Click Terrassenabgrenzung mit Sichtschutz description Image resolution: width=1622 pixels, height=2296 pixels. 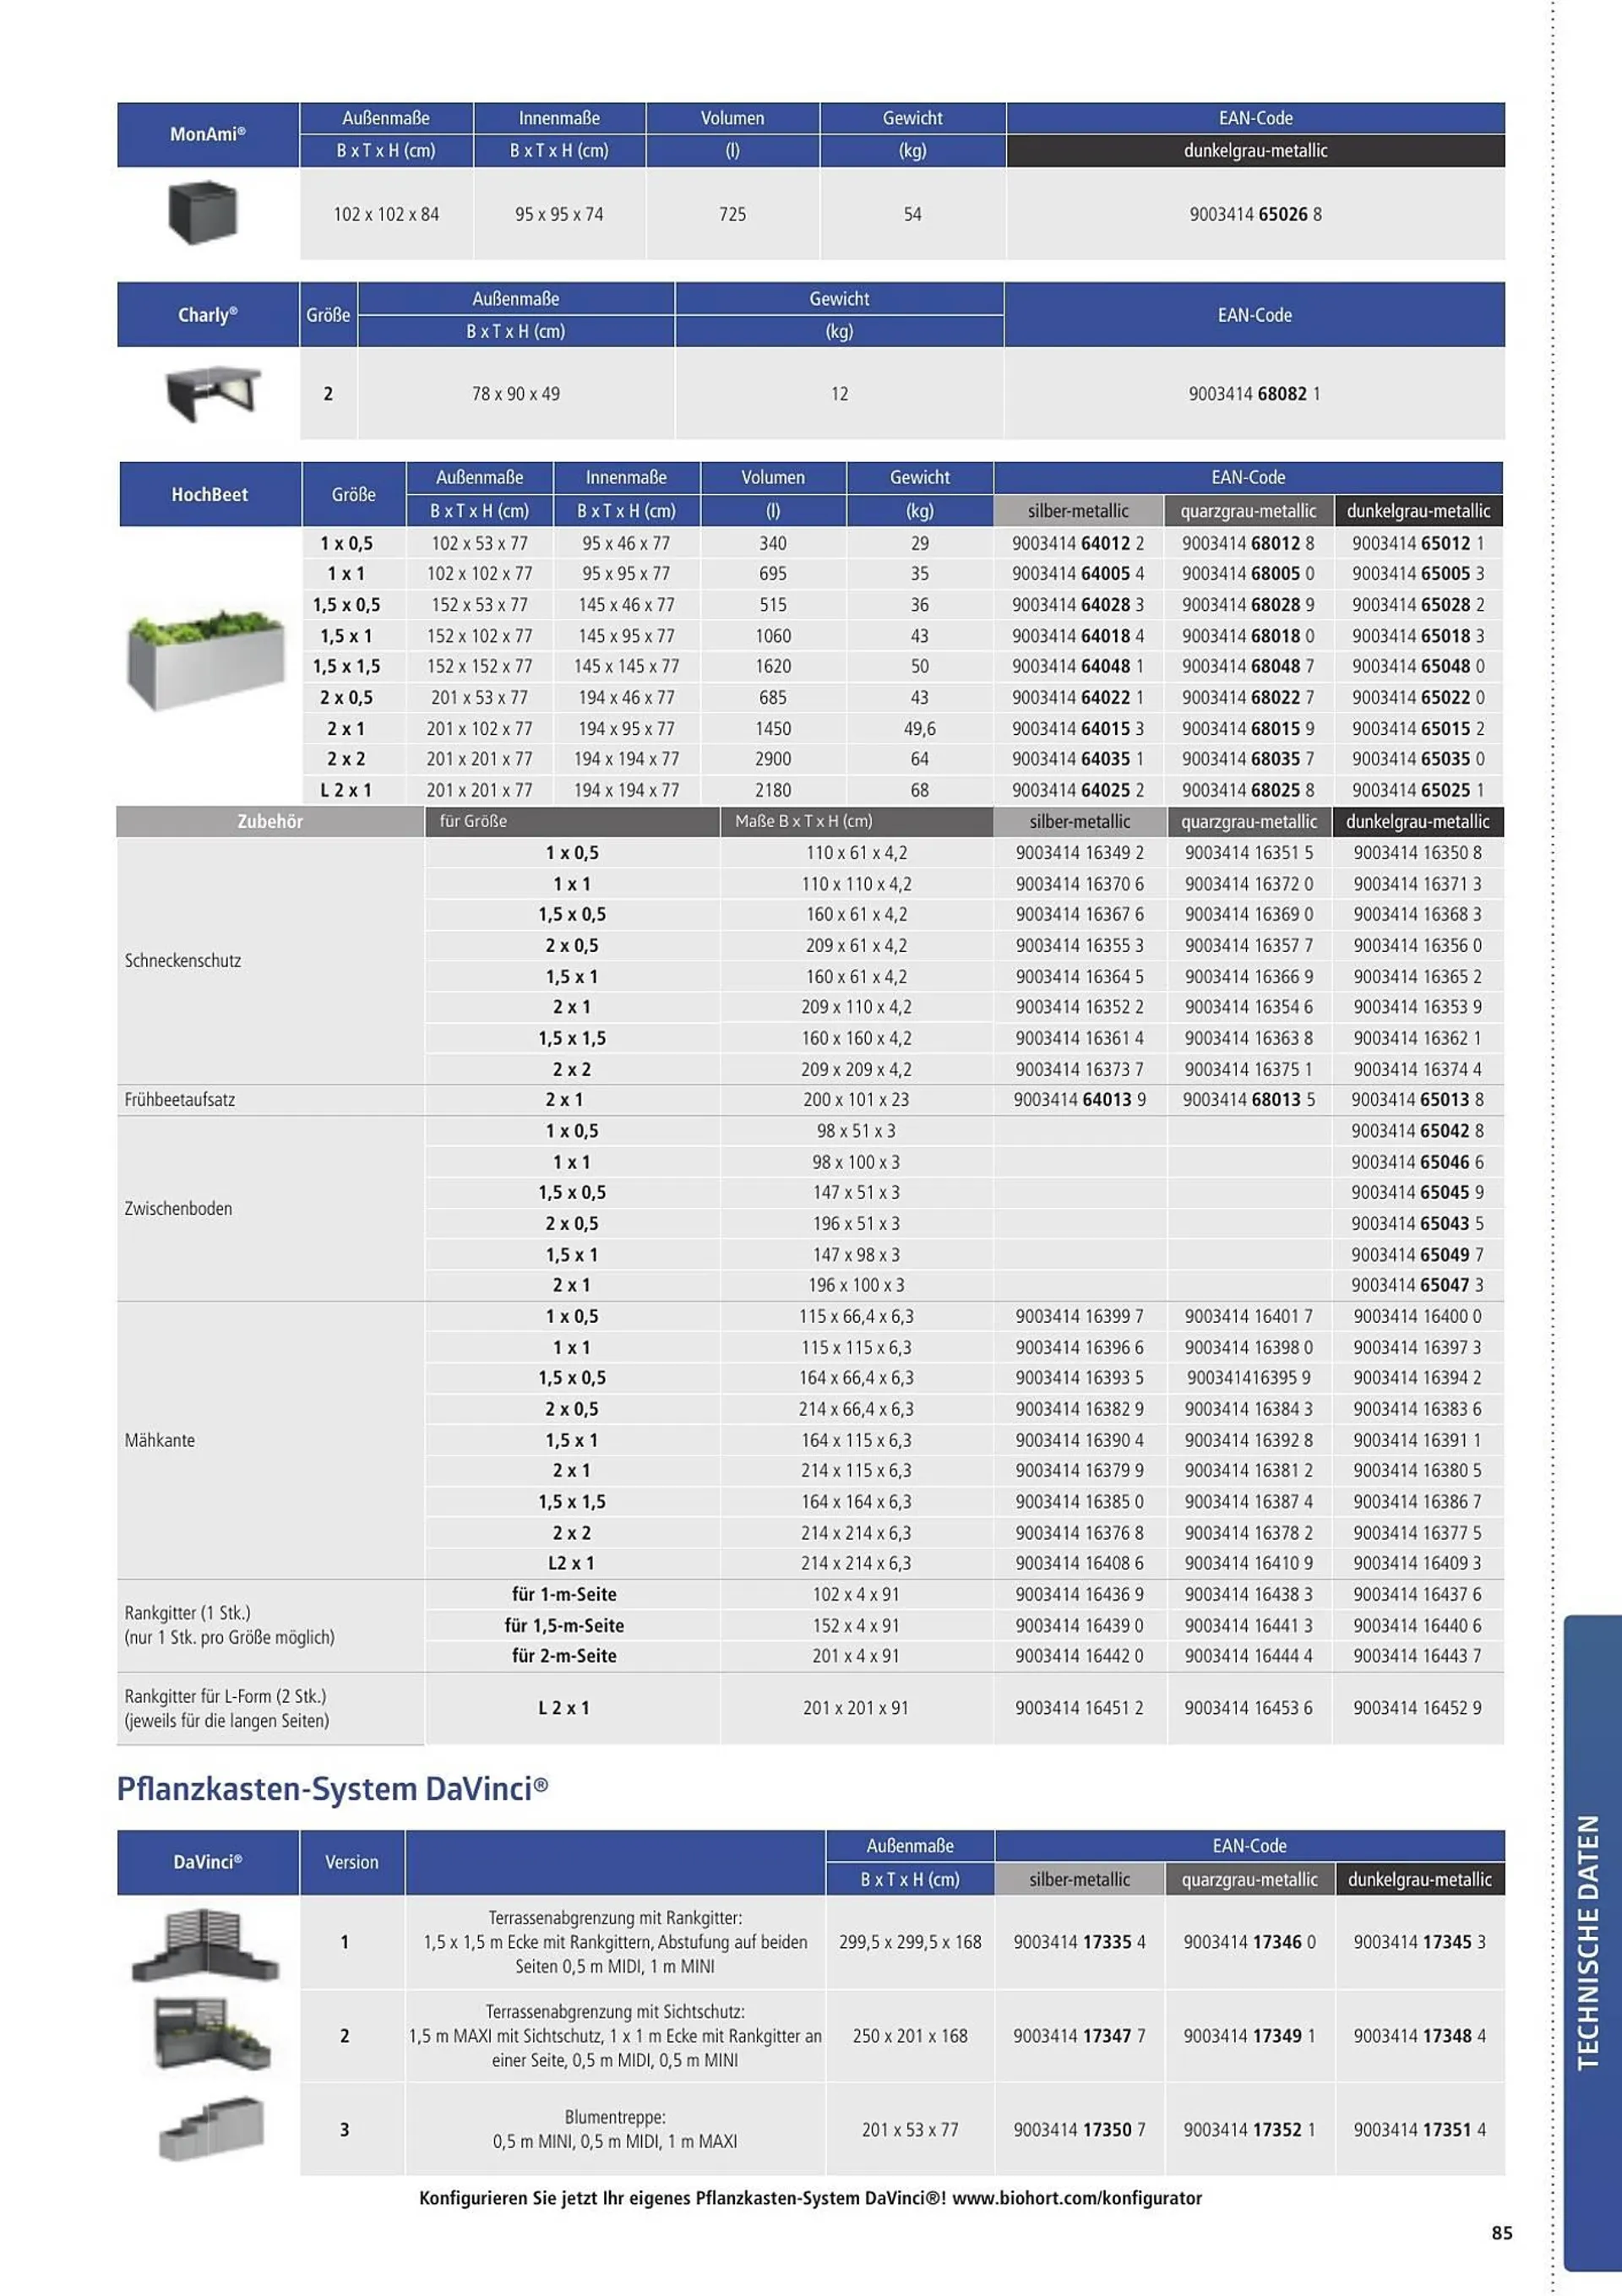point(615,2036)
